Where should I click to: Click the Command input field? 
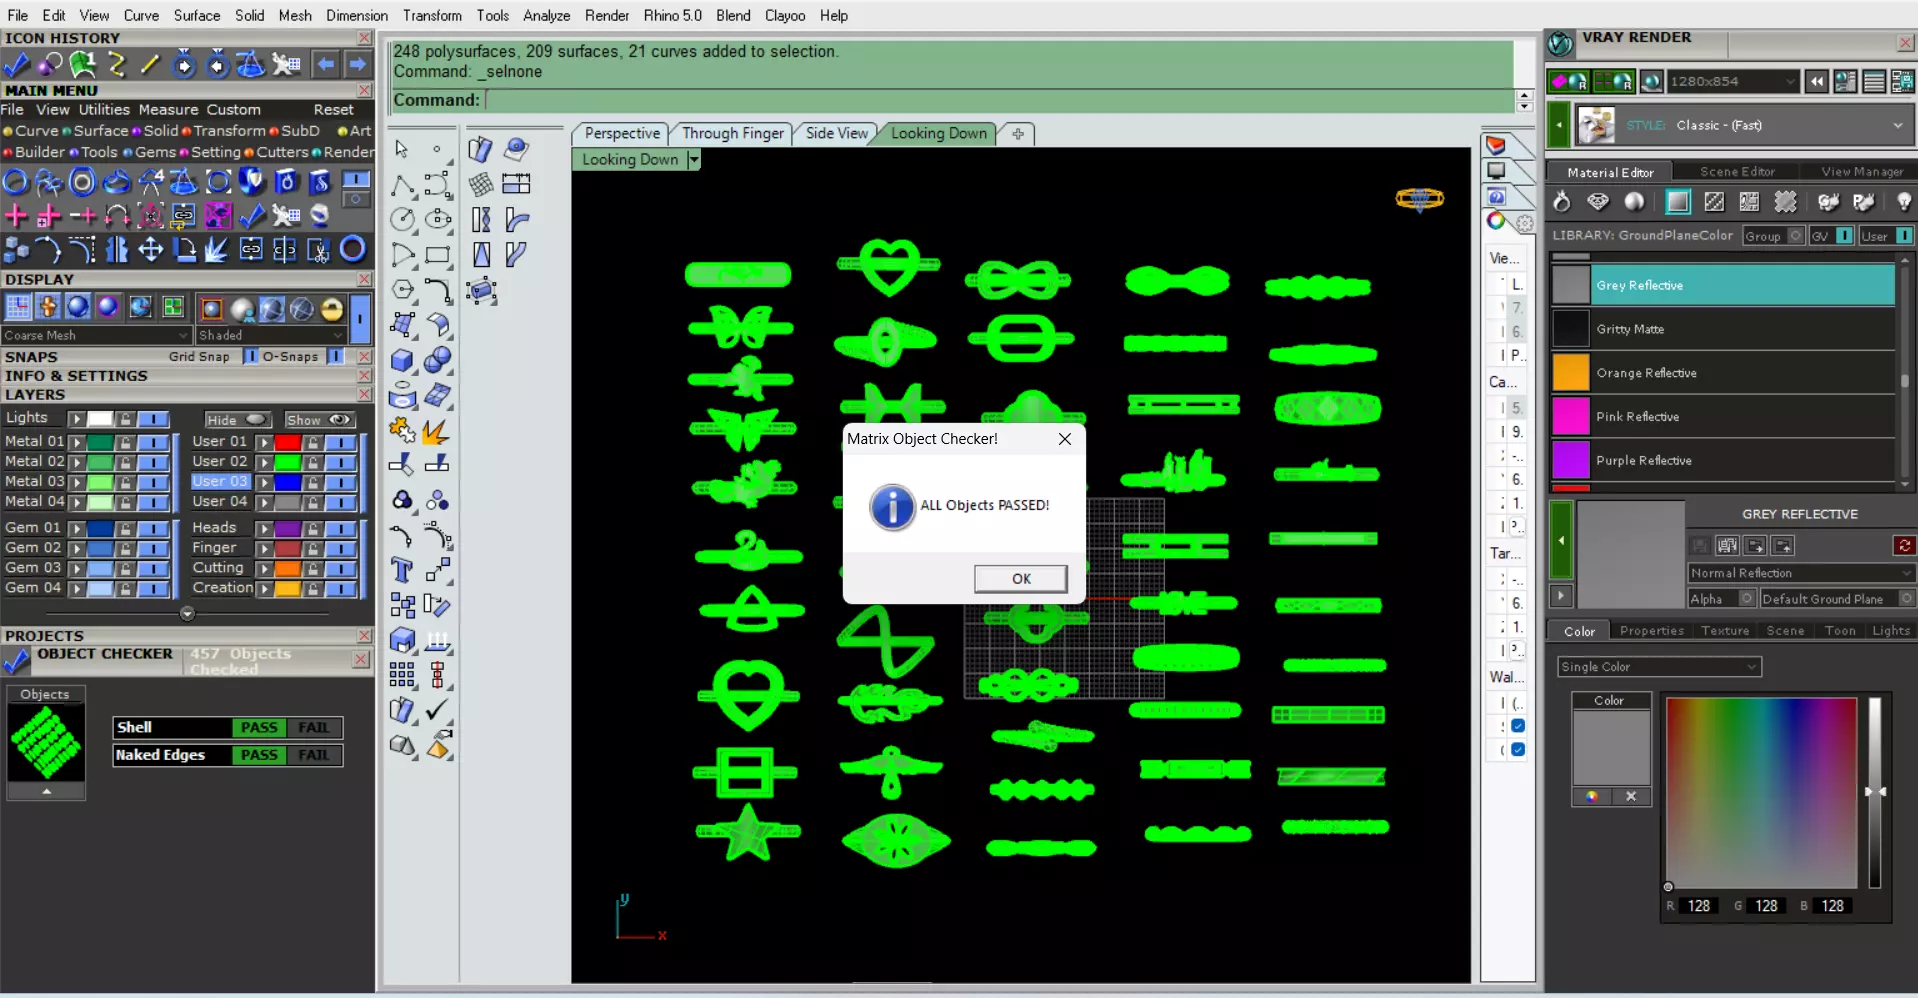click(x=1000, y=100)
